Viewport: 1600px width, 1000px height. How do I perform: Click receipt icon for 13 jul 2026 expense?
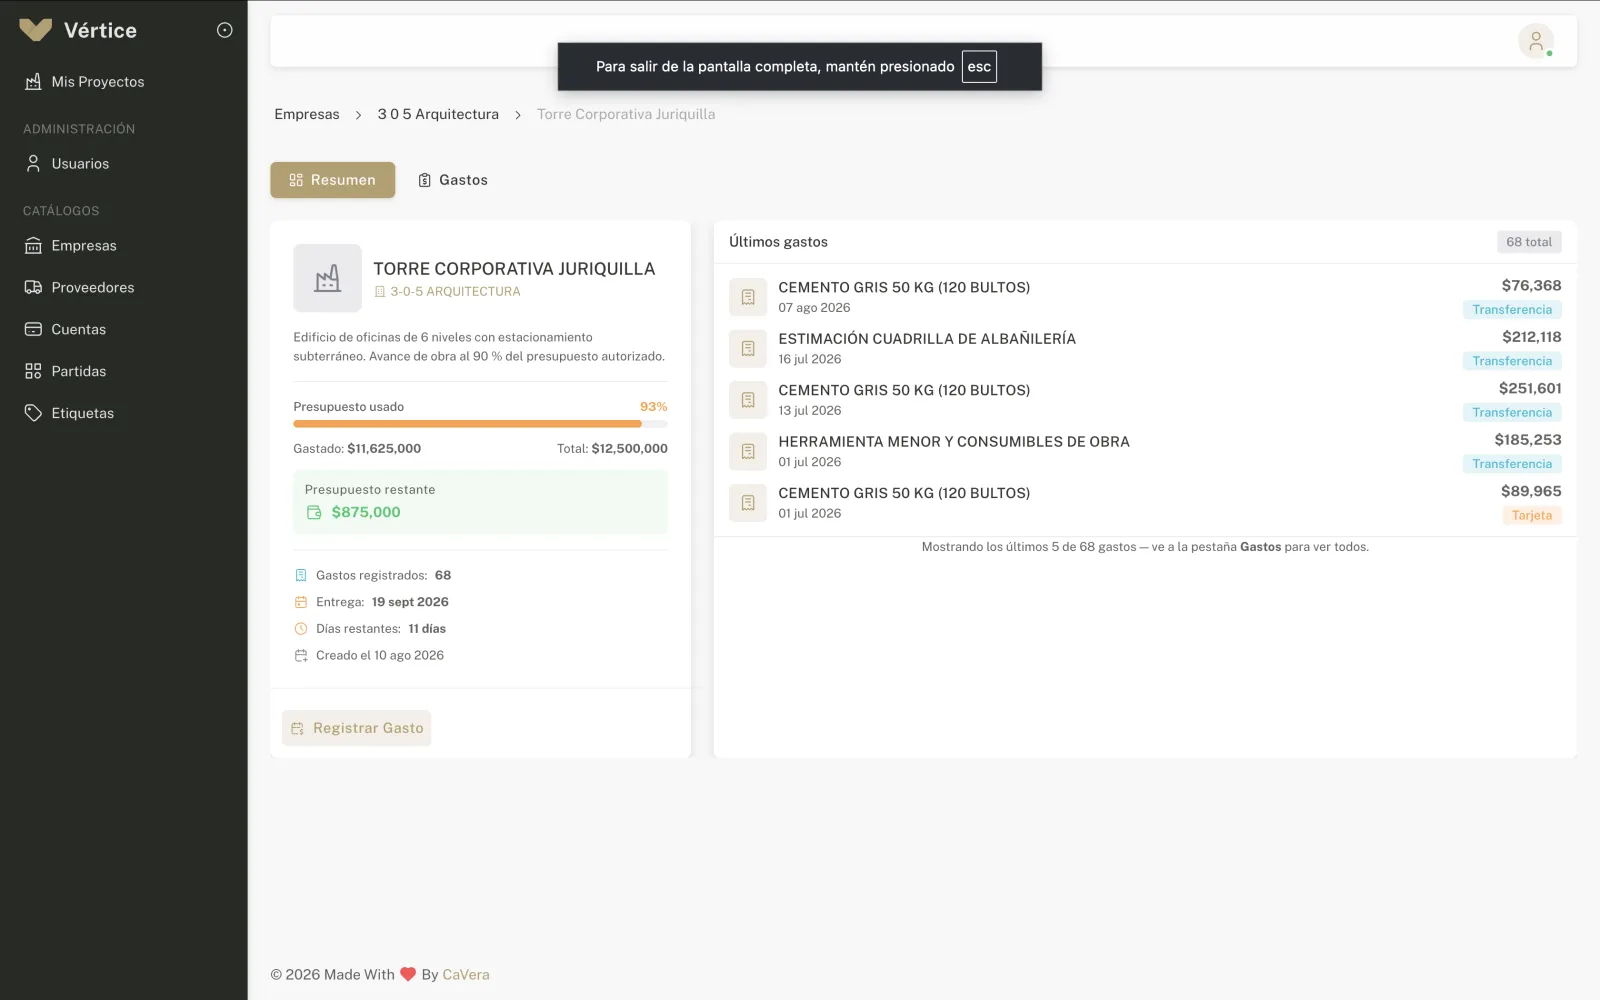(748, 400)
